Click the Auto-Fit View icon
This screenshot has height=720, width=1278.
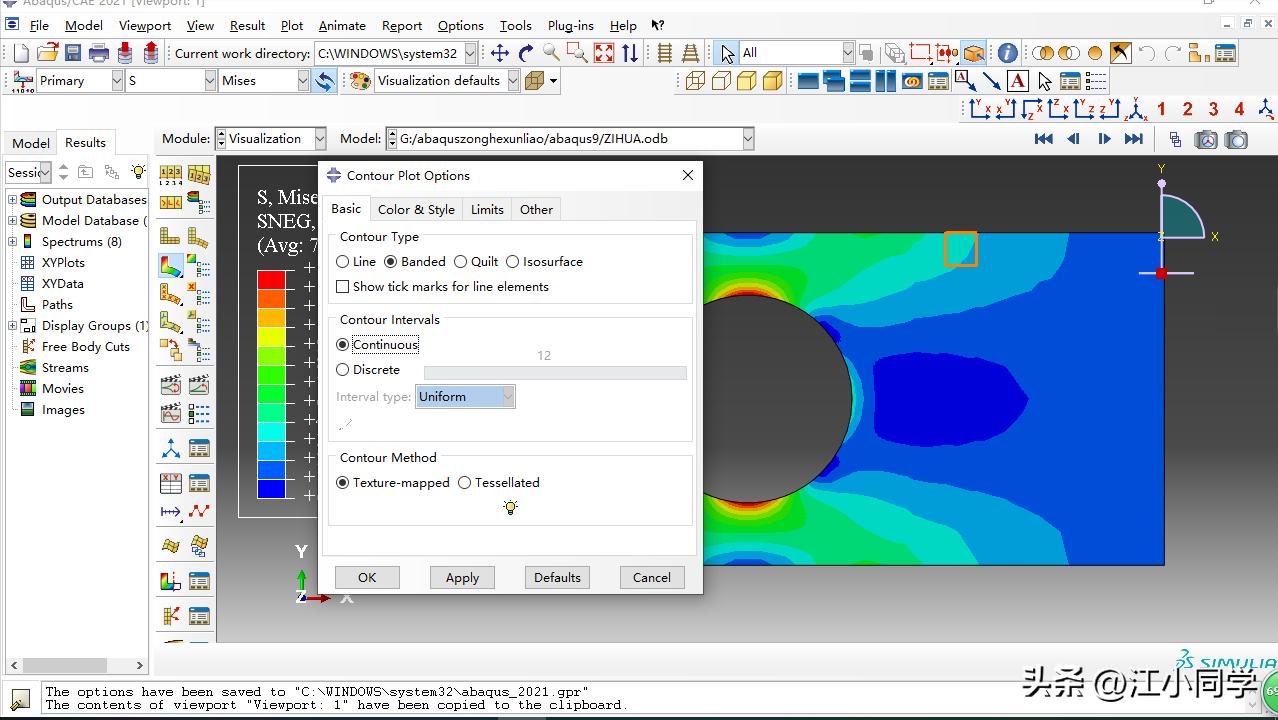tap(604, 53)
